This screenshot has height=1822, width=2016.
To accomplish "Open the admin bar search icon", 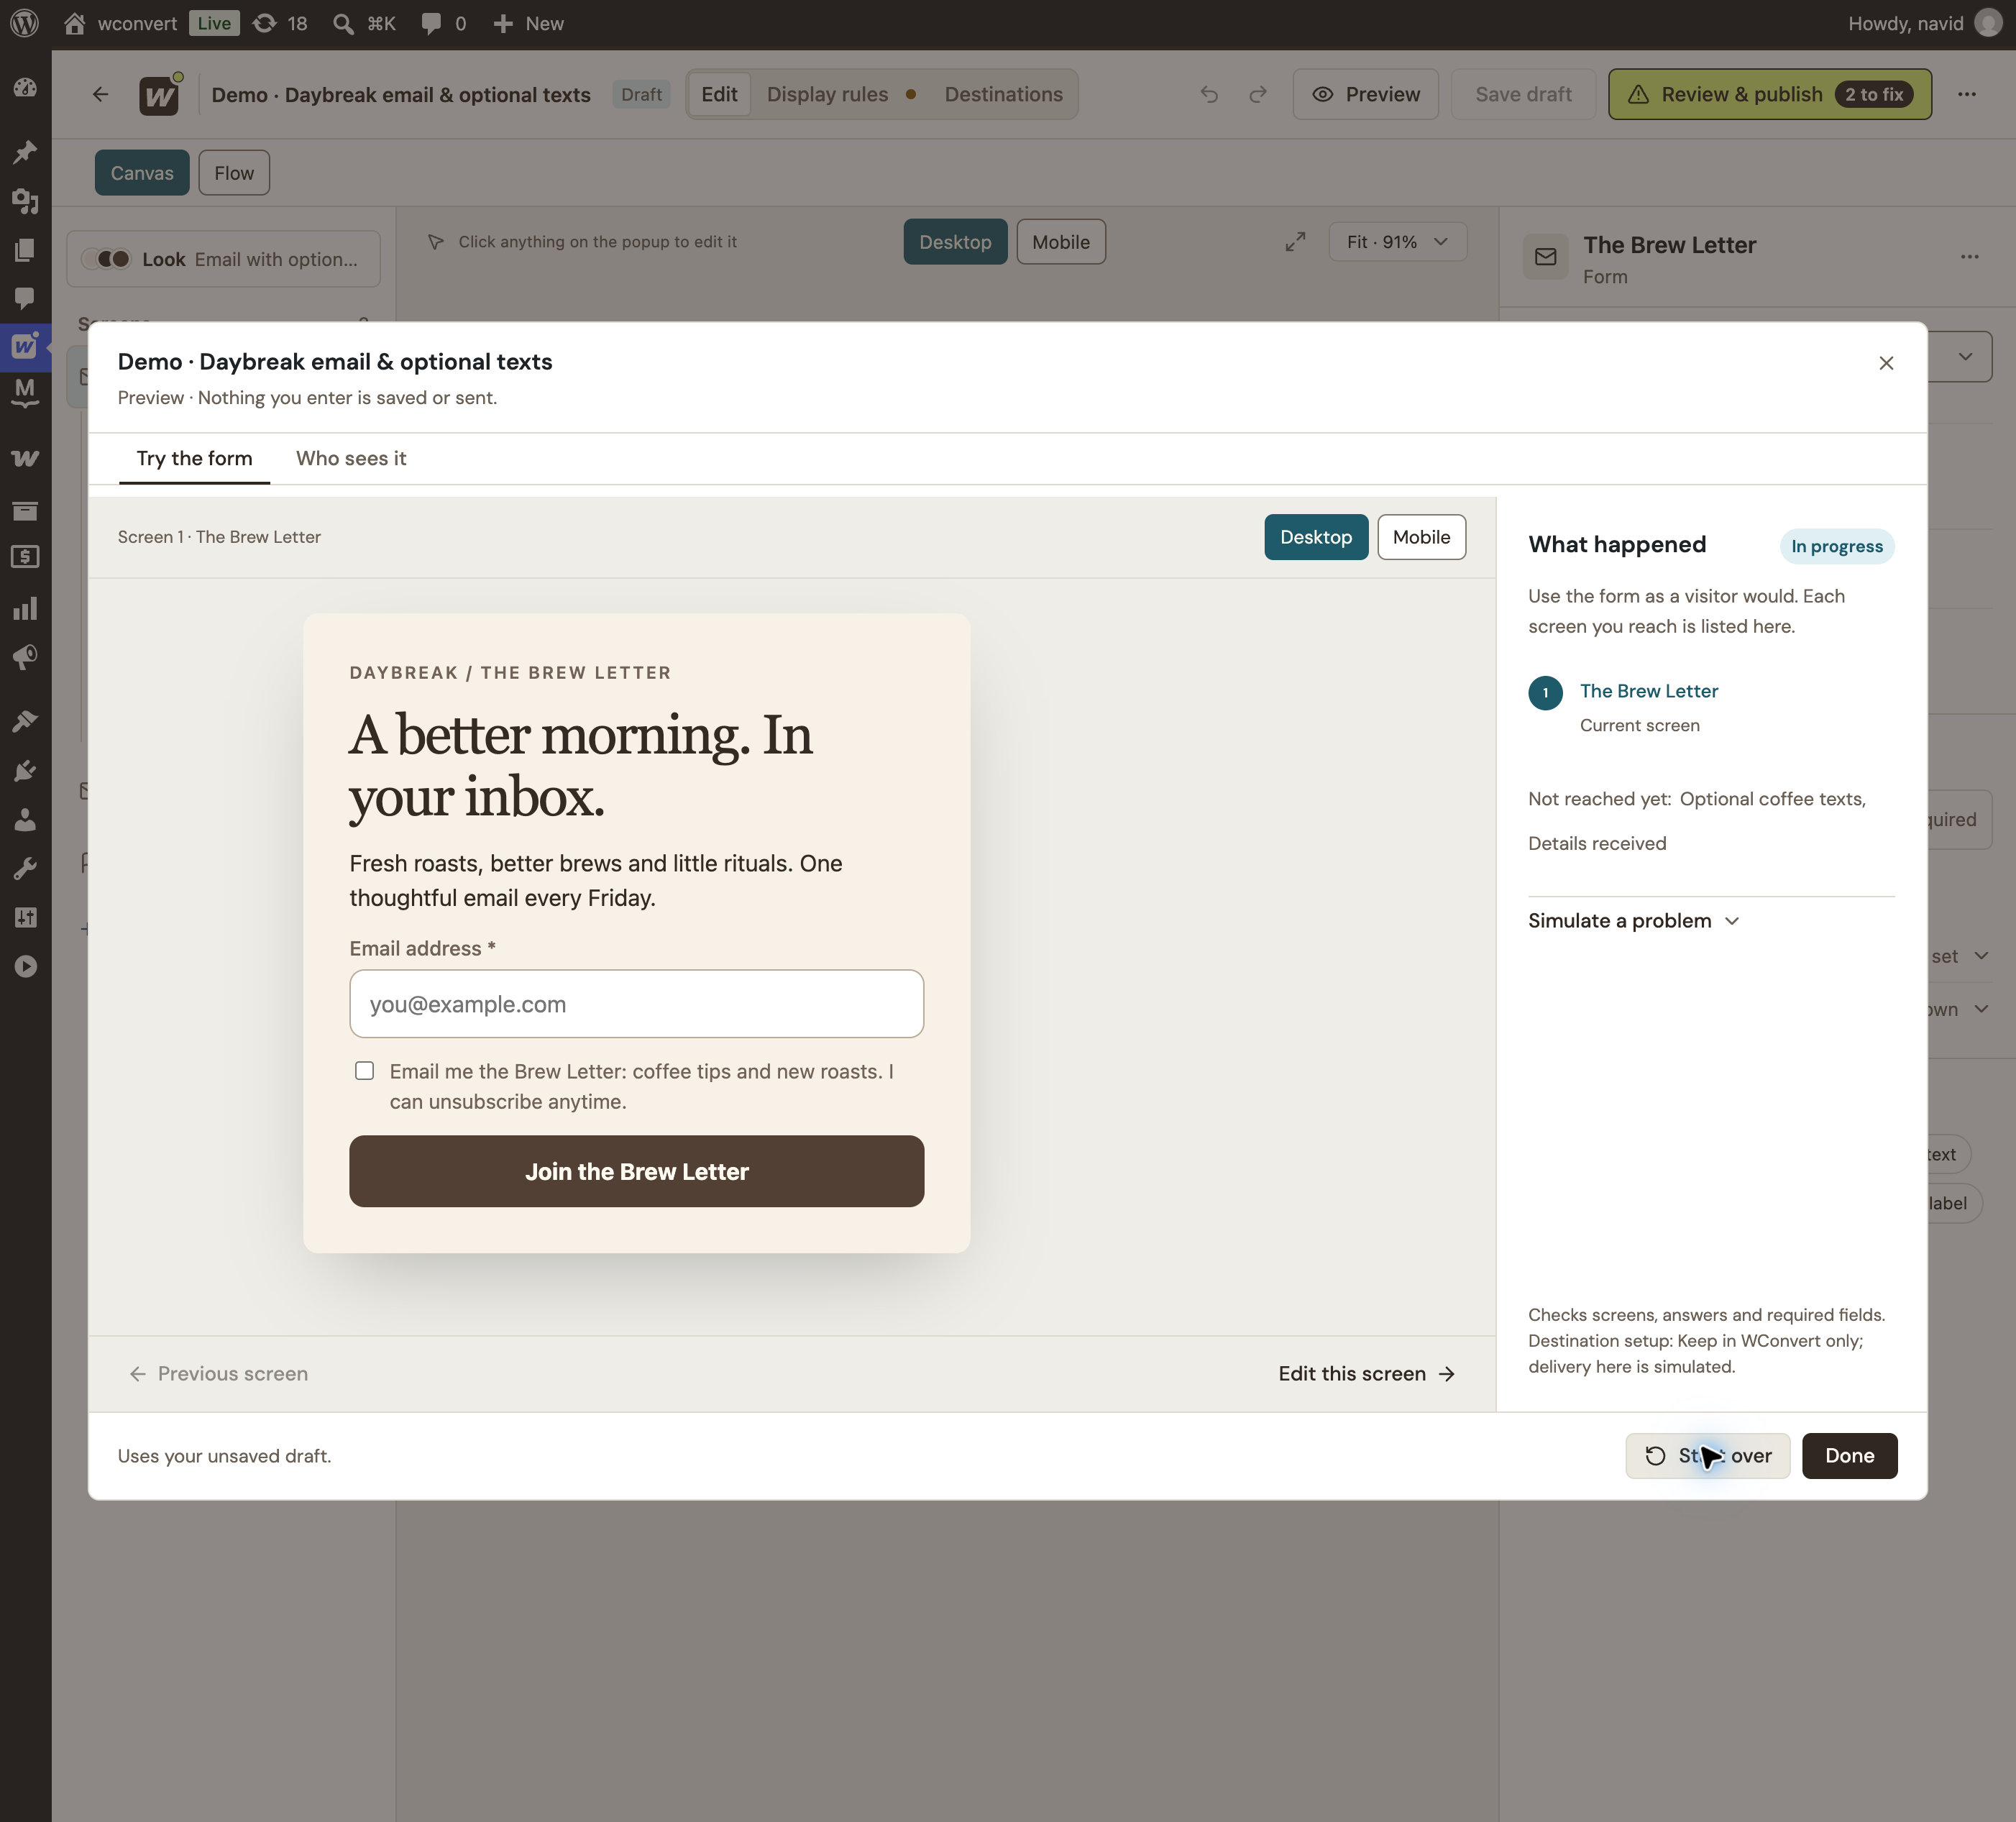I will [x=343, y=23].
